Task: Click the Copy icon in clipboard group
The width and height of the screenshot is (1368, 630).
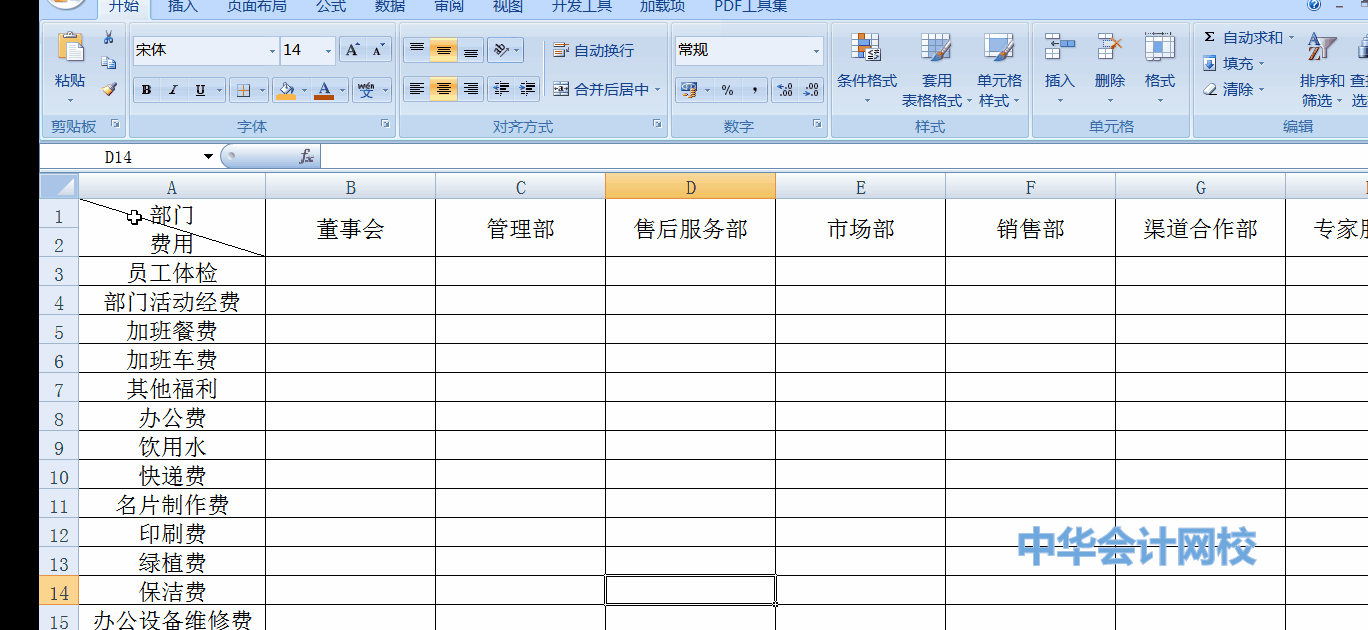Action: point(109,63)
